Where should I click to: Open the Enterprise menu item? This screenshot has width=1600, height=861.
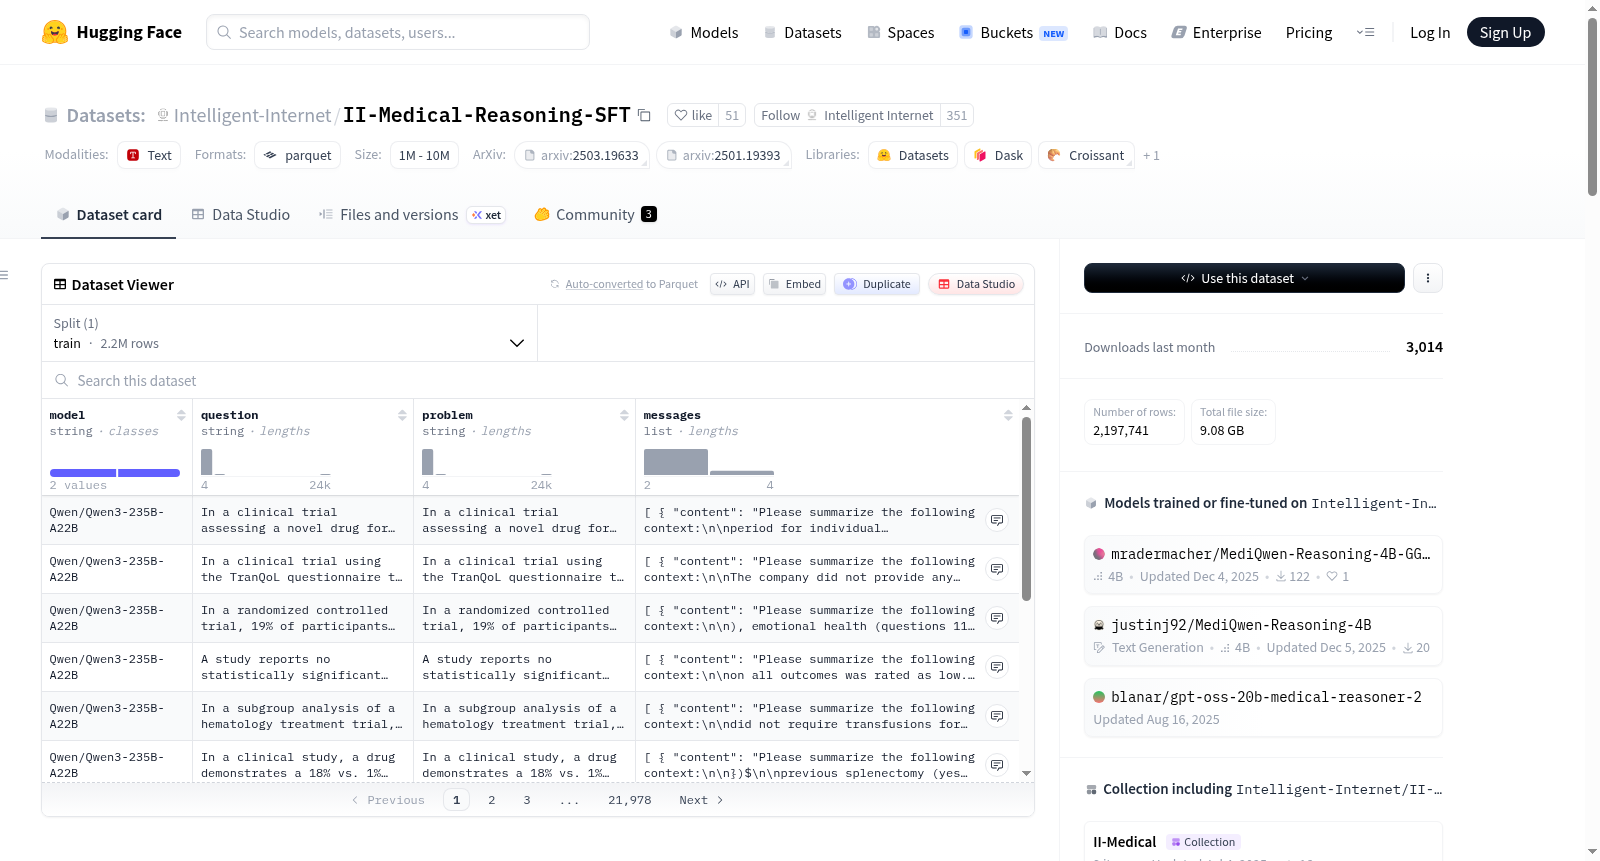[x=1216, y=32]
